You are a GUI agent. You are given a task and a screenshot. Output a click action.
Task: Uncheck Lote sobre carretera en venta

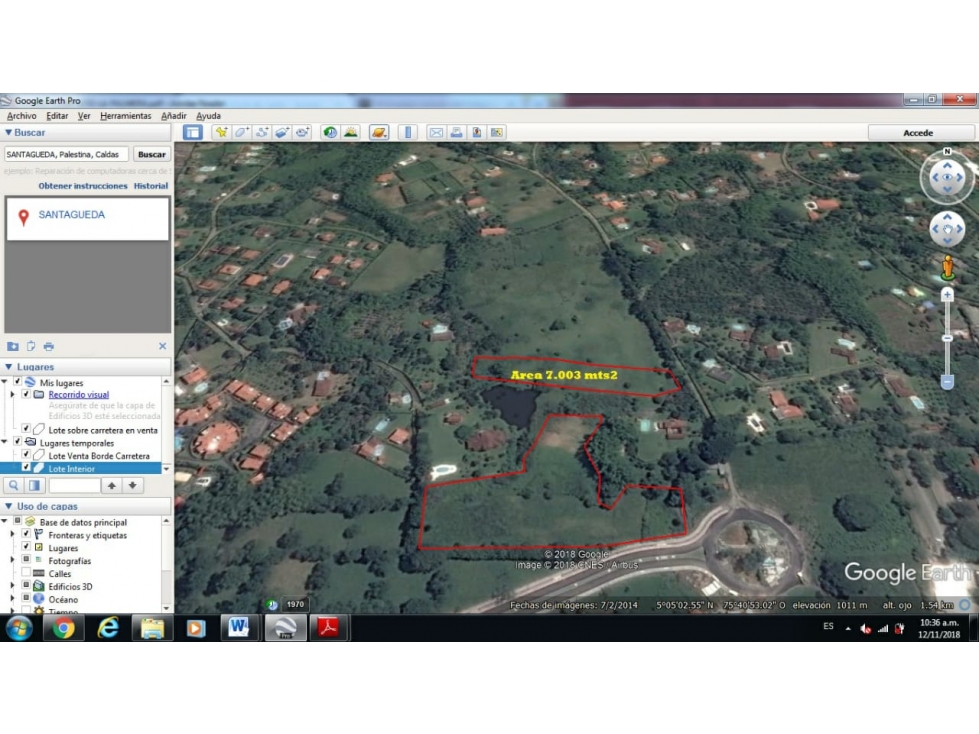[26, 429]
